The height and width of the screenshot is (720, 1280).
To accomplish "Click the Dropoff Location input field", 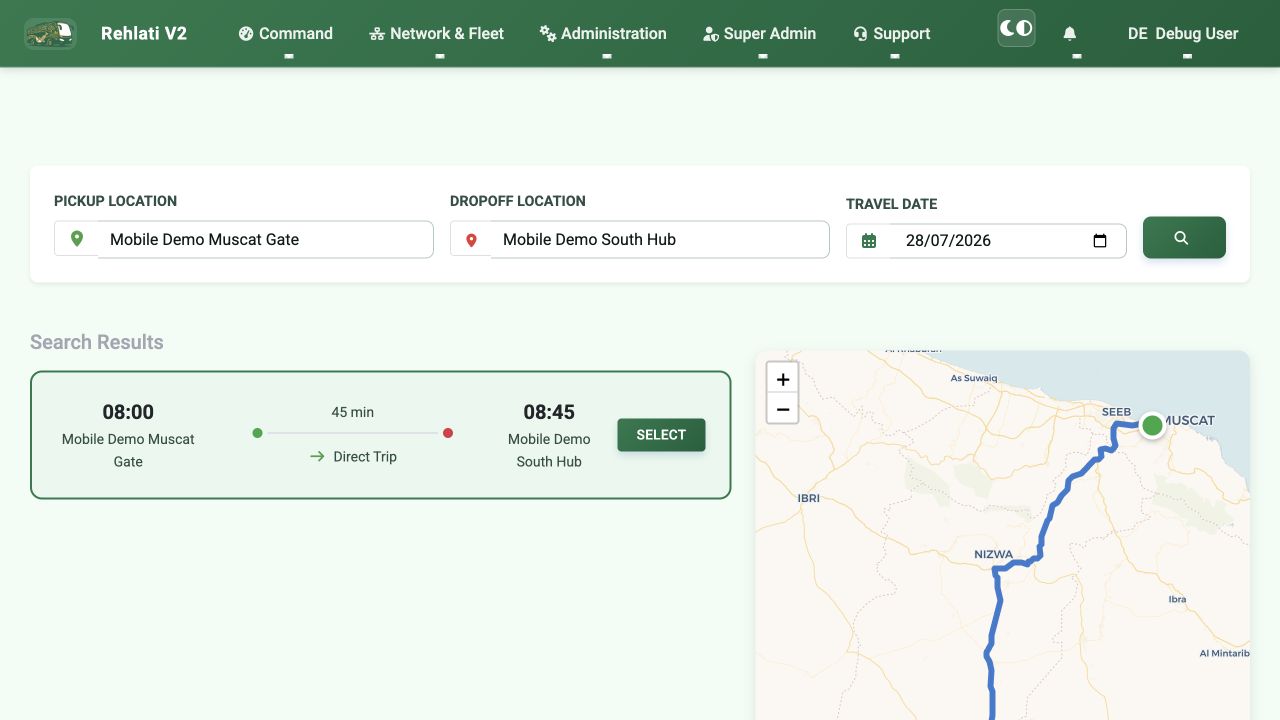I will coord(660,239).
